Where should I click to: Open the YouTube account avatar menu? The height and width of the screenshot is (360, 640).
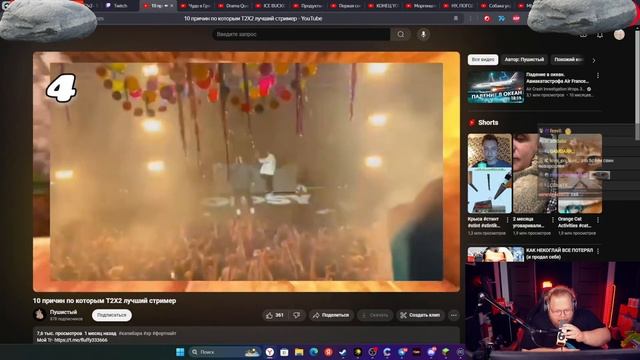coord(619,35)
